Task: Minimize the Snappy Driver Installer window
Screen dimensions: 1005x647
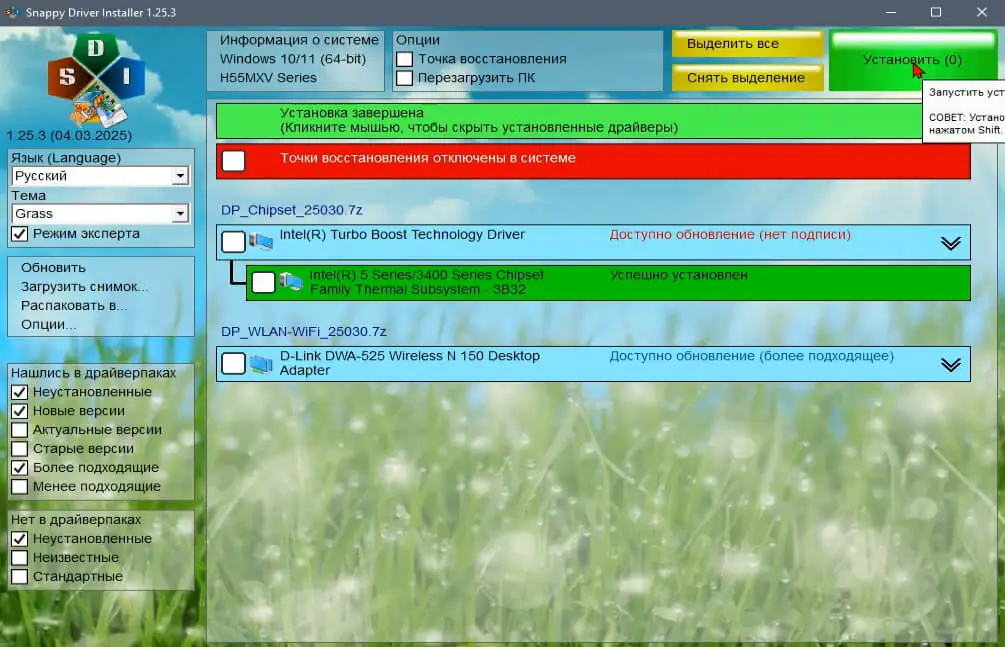Action: [x=891, y=12]
